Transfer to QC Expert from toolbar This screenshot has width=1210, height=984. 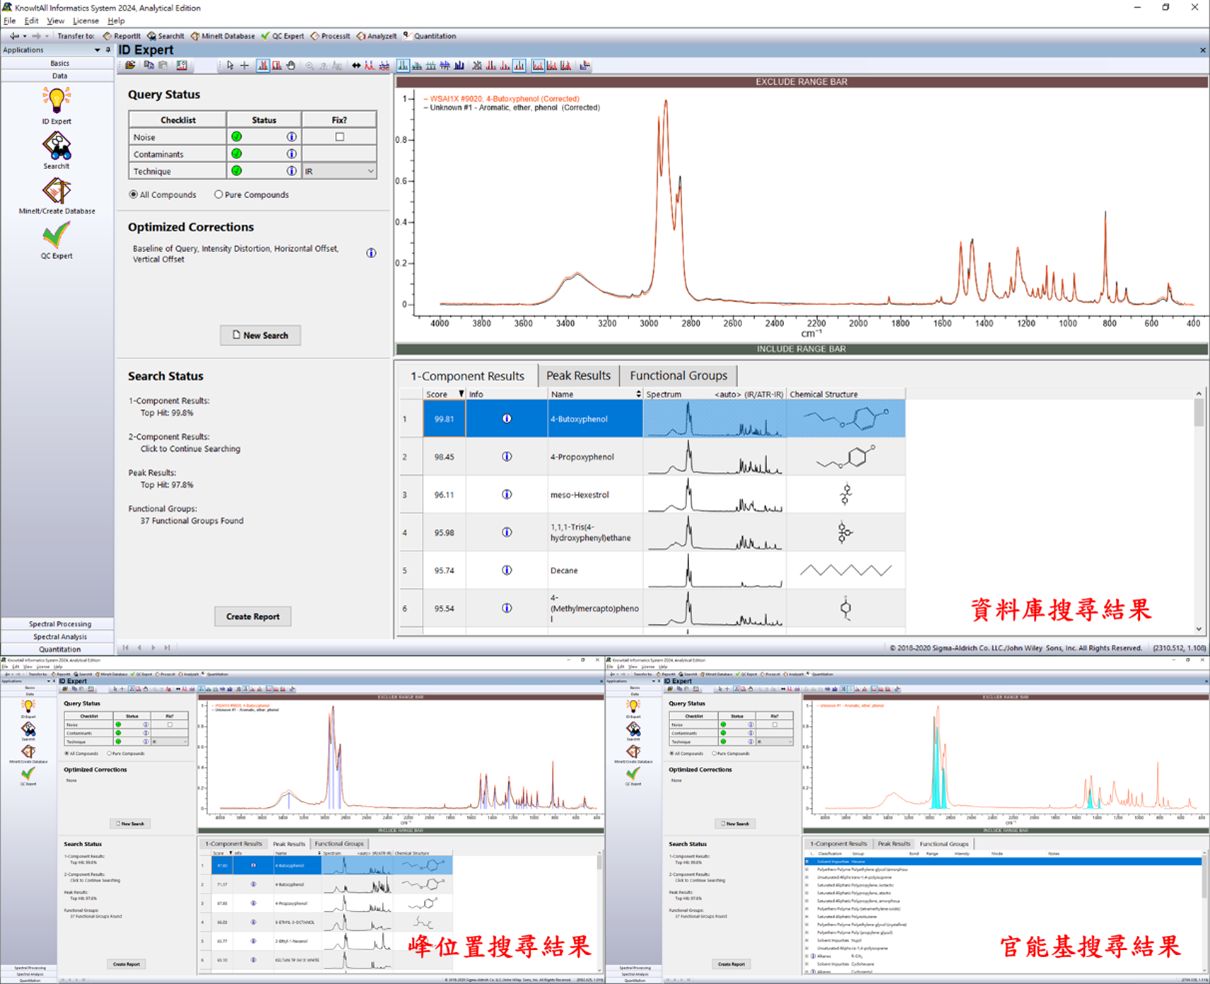tap(283, 36)
